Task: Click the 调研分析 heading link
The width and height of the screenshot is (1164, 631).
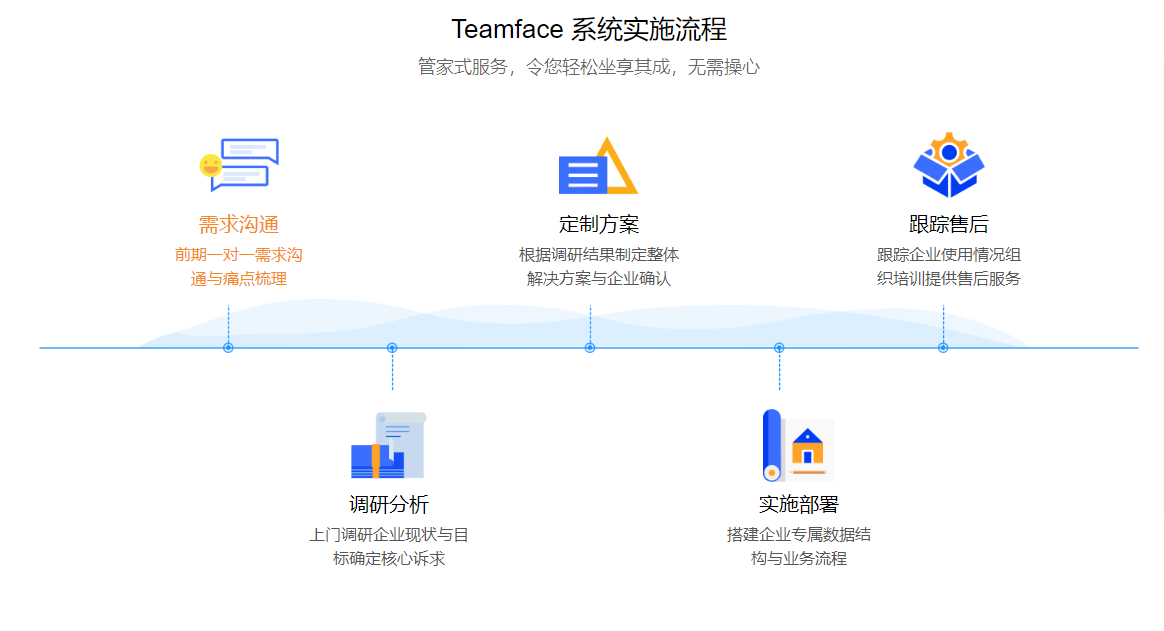Action: (x=390, y=502)
